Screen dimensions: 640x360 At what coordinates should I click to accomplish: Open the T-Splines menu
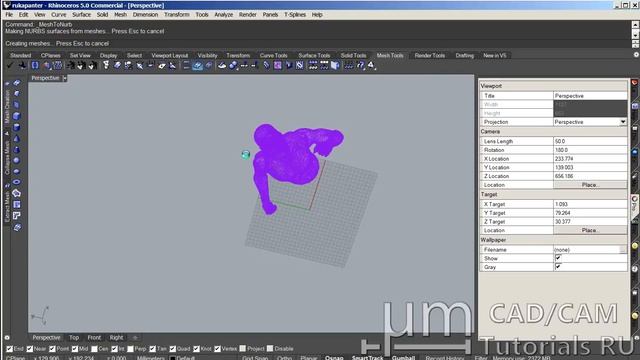click(295, 14)
